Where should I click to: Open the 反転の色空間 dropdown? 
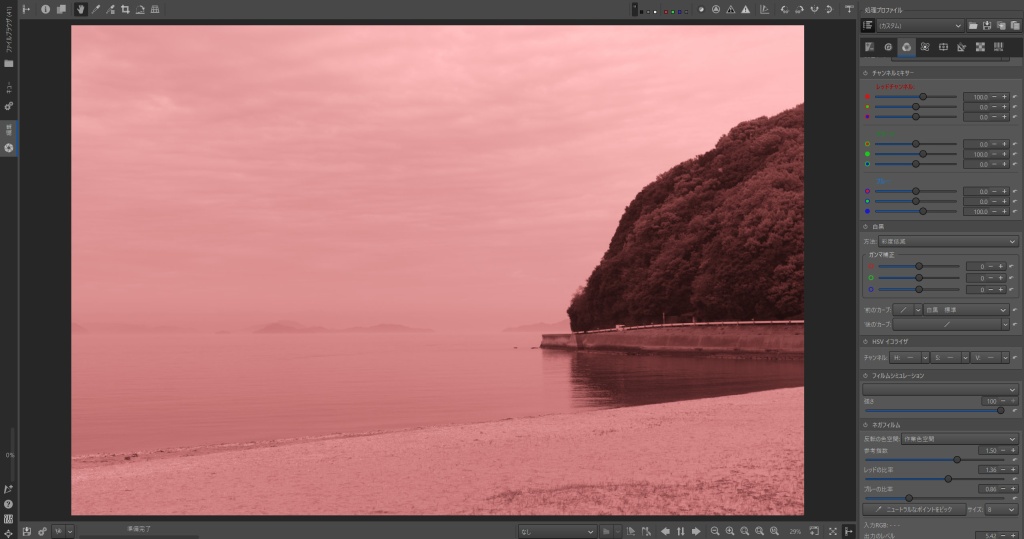point(959,439)
